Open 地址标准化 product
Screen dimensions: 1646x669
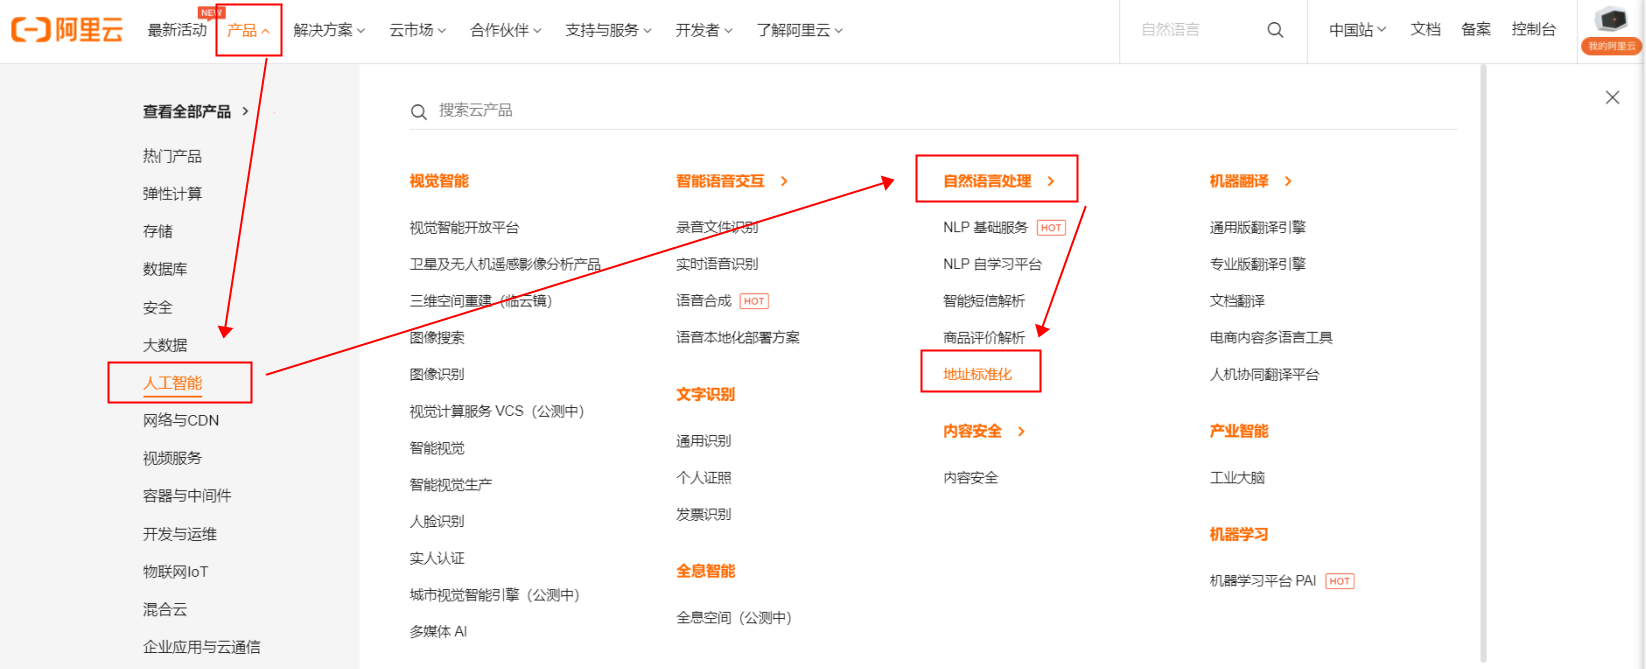(977, 374)
